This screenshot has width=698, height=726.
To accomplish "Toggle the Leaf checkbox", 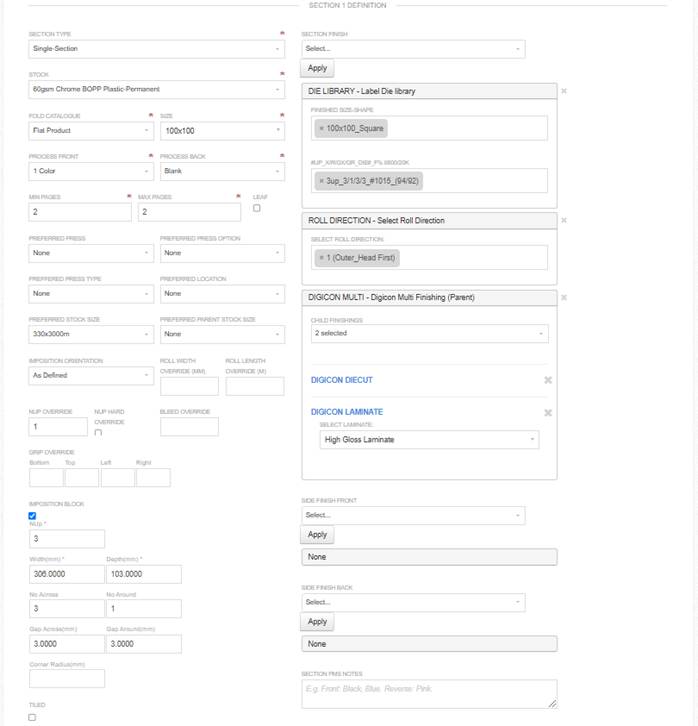I will pos(256,208).
